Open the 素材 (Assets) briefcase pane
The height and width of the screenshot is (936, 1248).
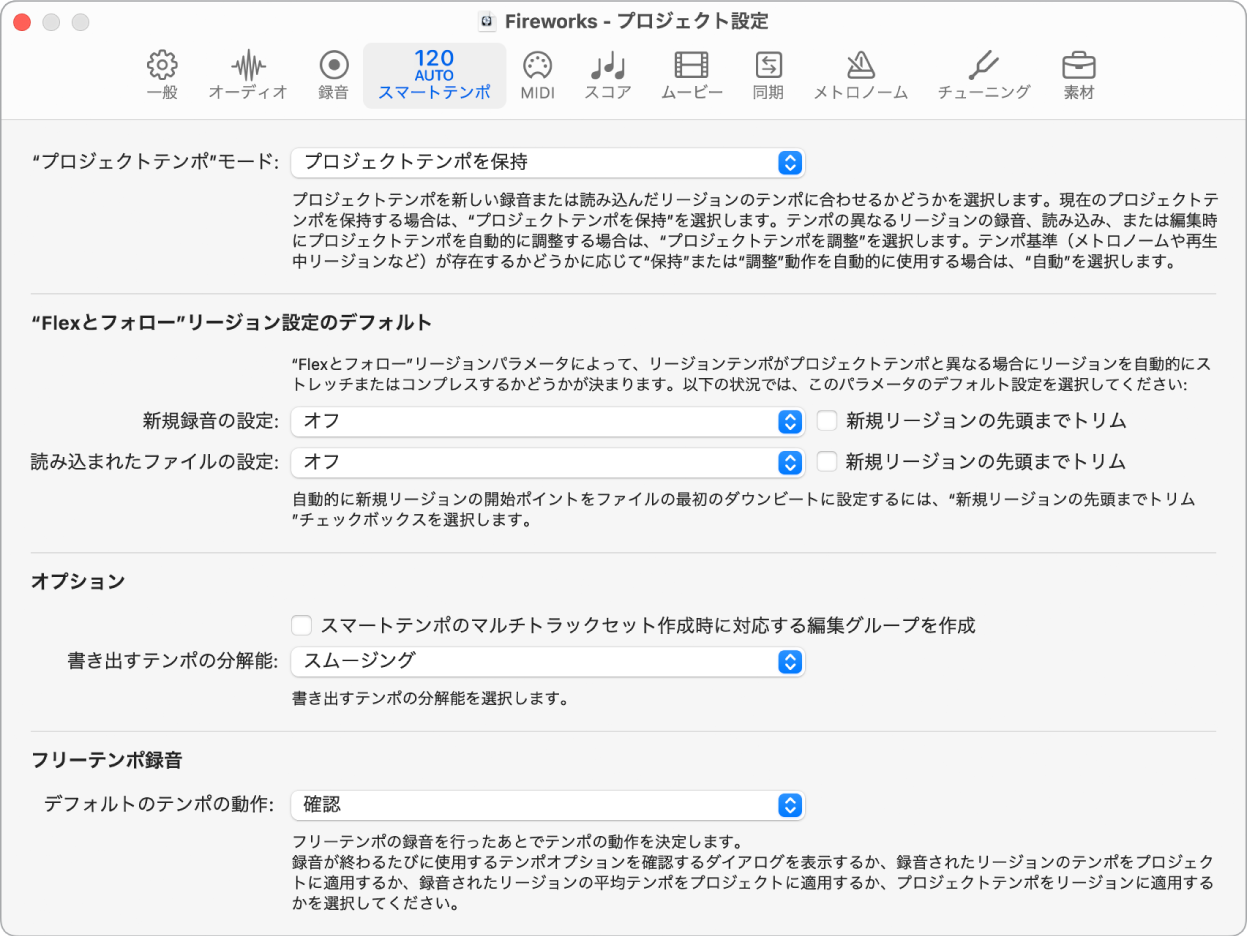point(1078,76)
